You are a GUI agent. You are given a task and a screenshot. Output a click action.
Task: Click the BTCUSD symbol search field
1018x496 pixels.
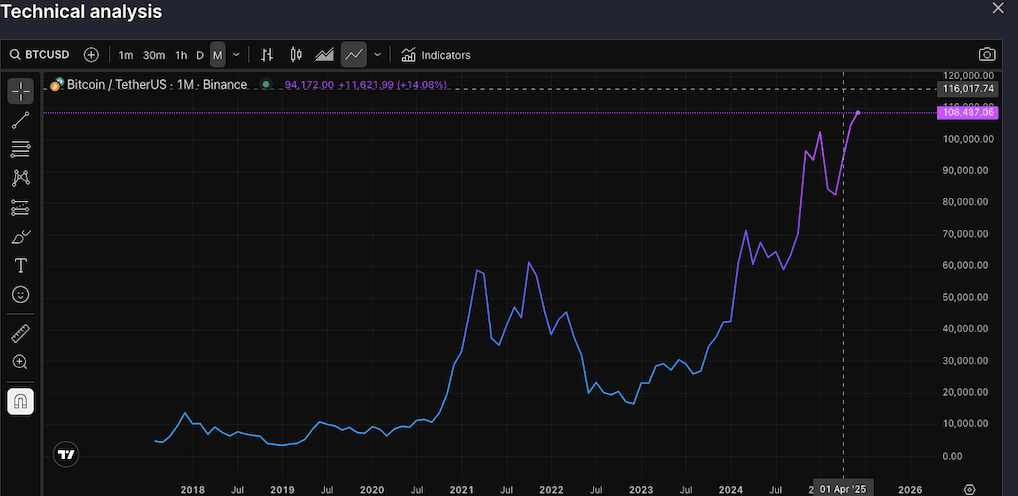click(x=41, y=55)
